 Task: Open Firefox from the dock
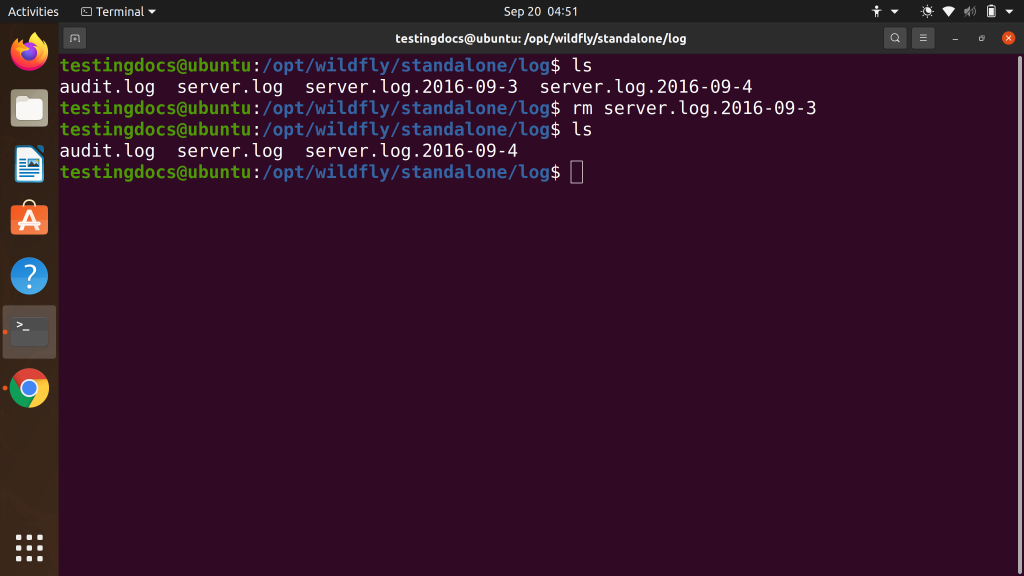click(x=29, y=54)
